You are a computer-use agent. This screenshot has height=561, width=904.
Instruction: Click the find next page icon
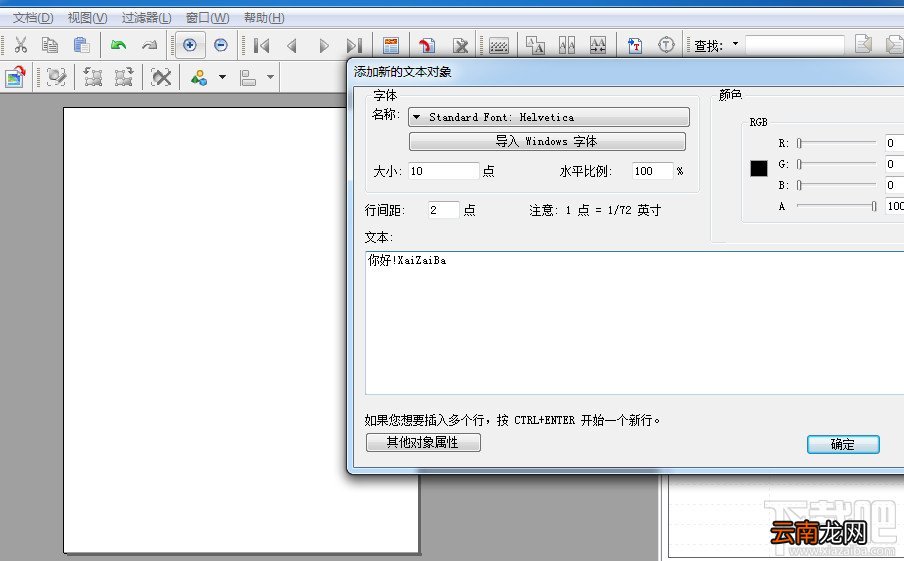[894, 44]
